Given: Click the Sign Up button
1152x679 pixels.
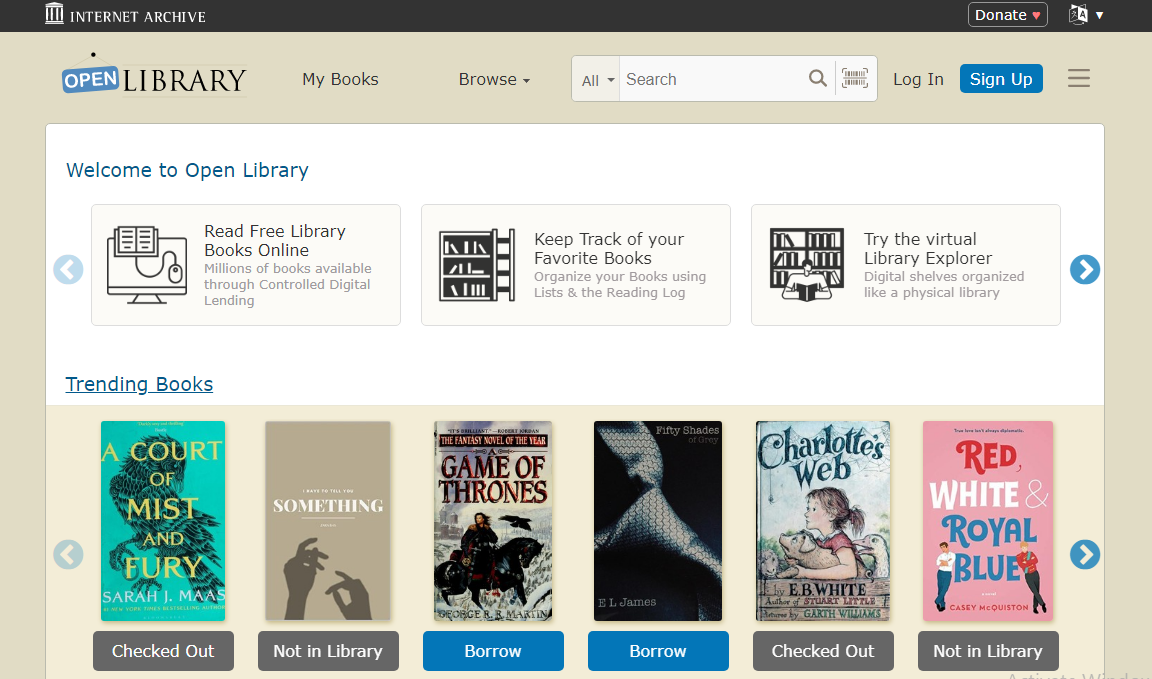Looking at the screenshot, I should (x=1001, y=79).
